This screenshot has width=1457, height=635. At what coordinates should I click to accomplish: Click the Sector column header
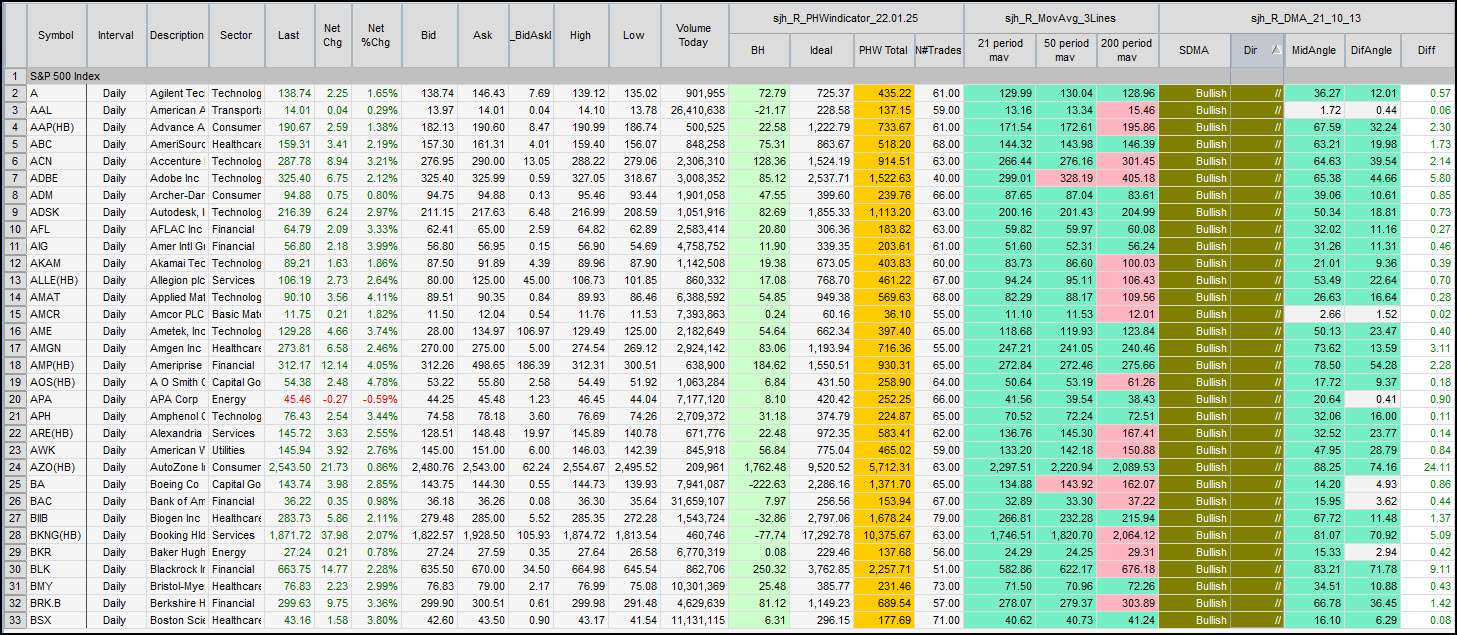(x=236, y=35)
